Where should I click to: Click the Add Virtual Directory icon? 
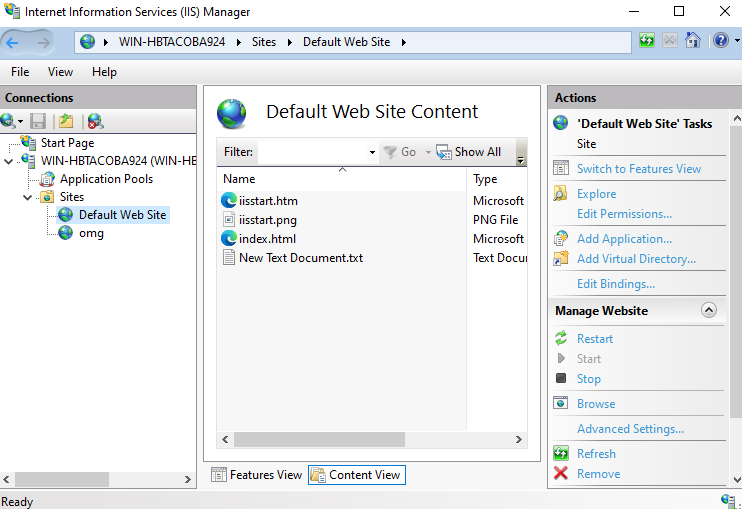[561, 258]
